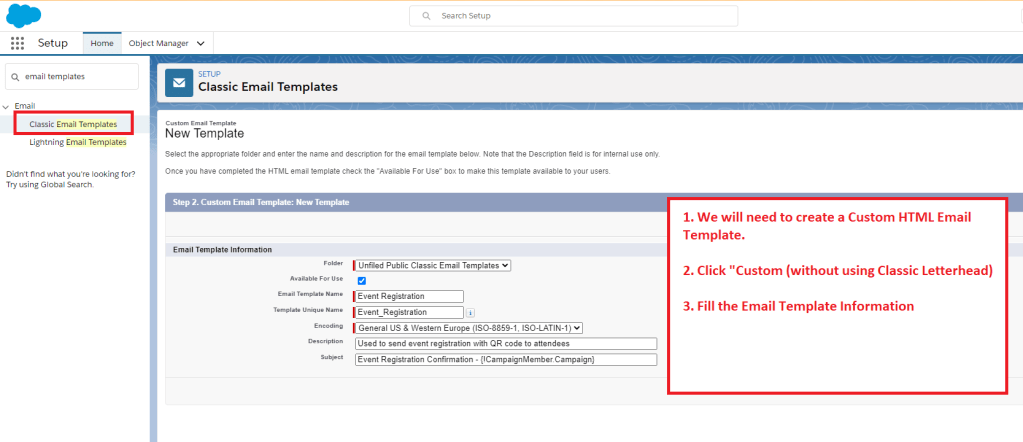This screenshot has height=442, width=1023.
Task: Open the Folder dropdown
Action: (x=434, y=265)
